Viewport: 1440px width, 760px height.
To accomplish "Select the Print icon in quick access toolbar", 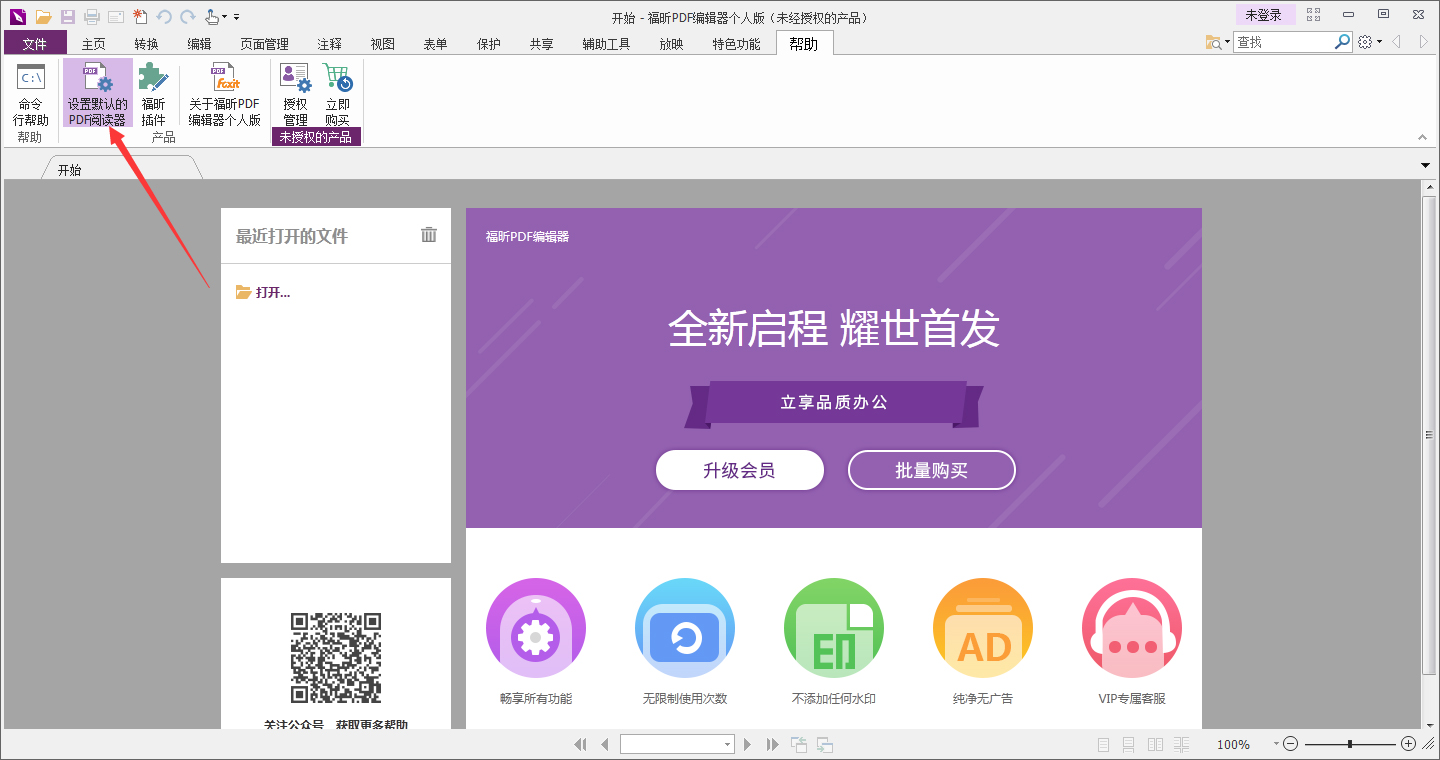I will pos(90,16).
